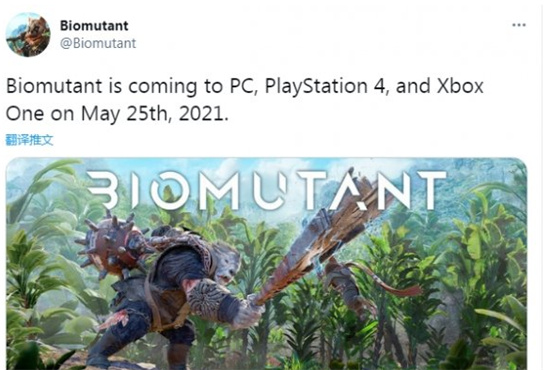The image size is (550, 370).
Task: Click the 'May 25th, 2021' date text
Action: click(x=155, y=114)
